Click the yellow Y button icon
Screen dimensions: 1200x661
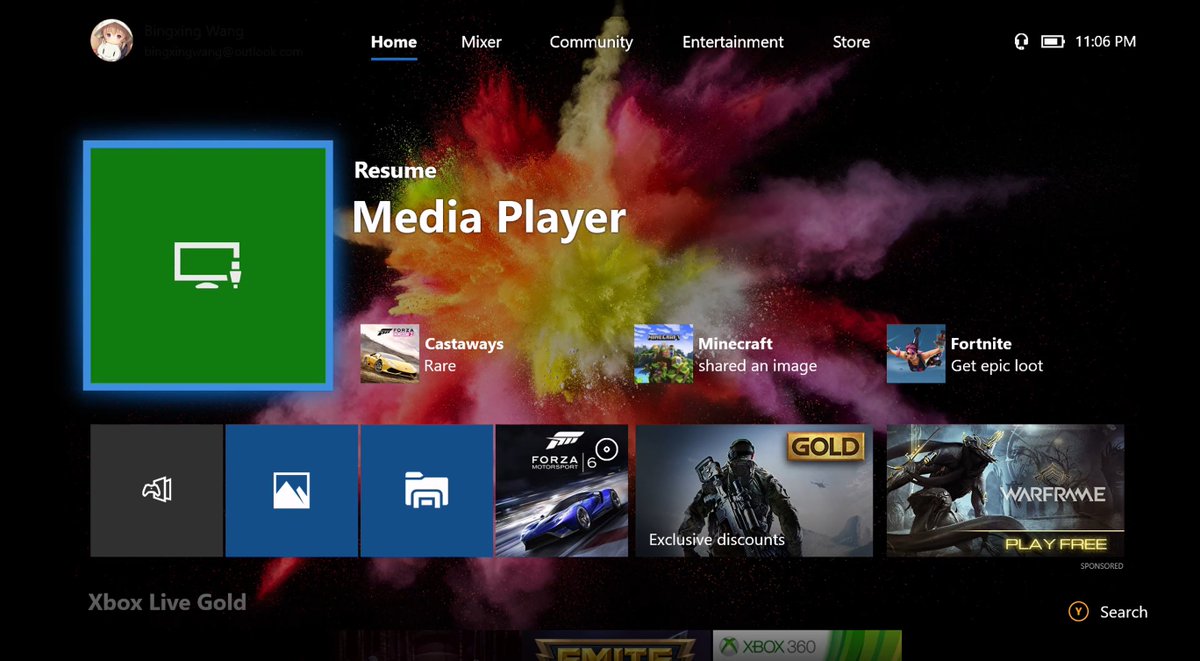tap(1078, 612)
